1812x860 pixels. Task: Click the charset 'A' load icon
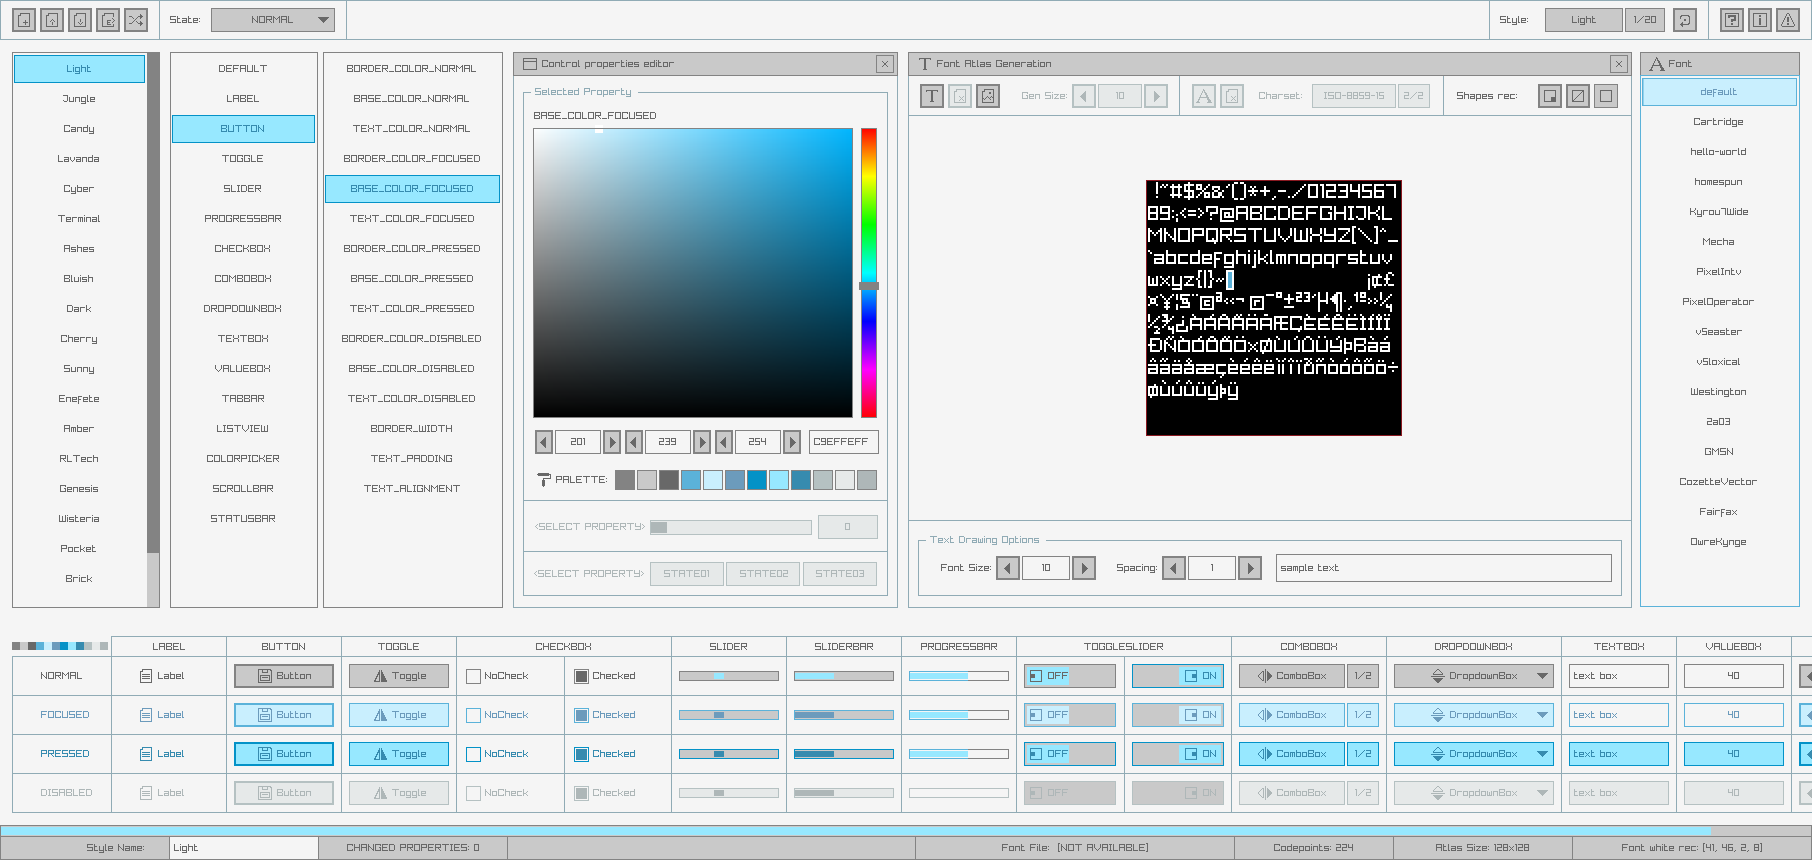click(1204, 96)
